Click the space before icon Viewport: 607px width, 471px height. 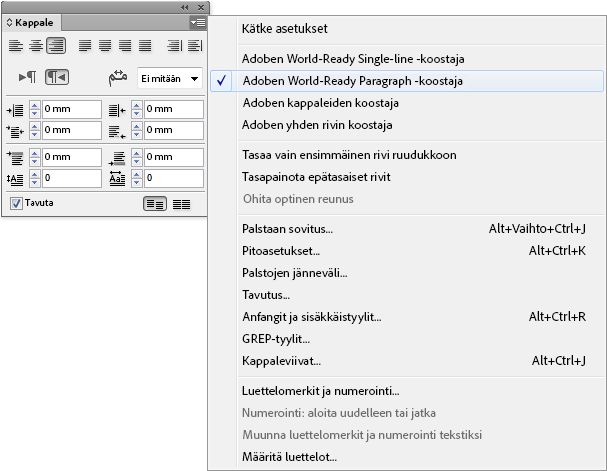(x=15, y=158)
